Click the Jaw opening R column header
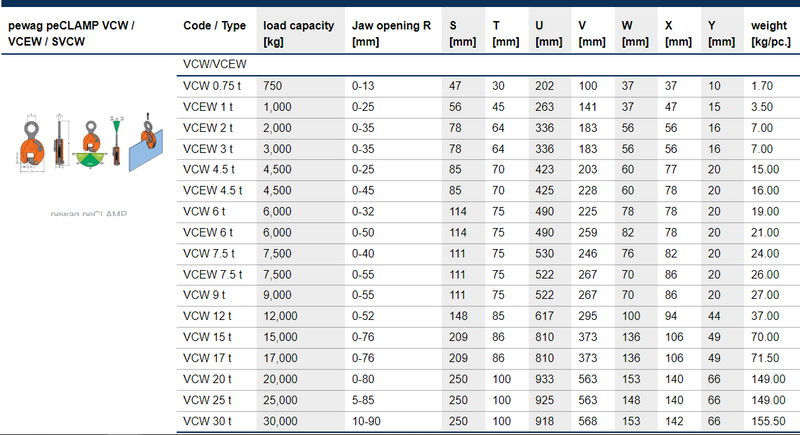 [391, 32]
